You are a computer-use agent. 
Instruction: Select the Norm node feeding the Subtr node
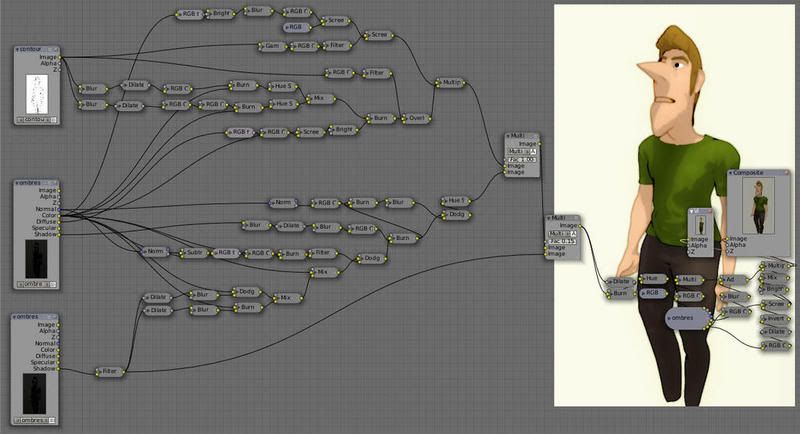coord(156,251)
